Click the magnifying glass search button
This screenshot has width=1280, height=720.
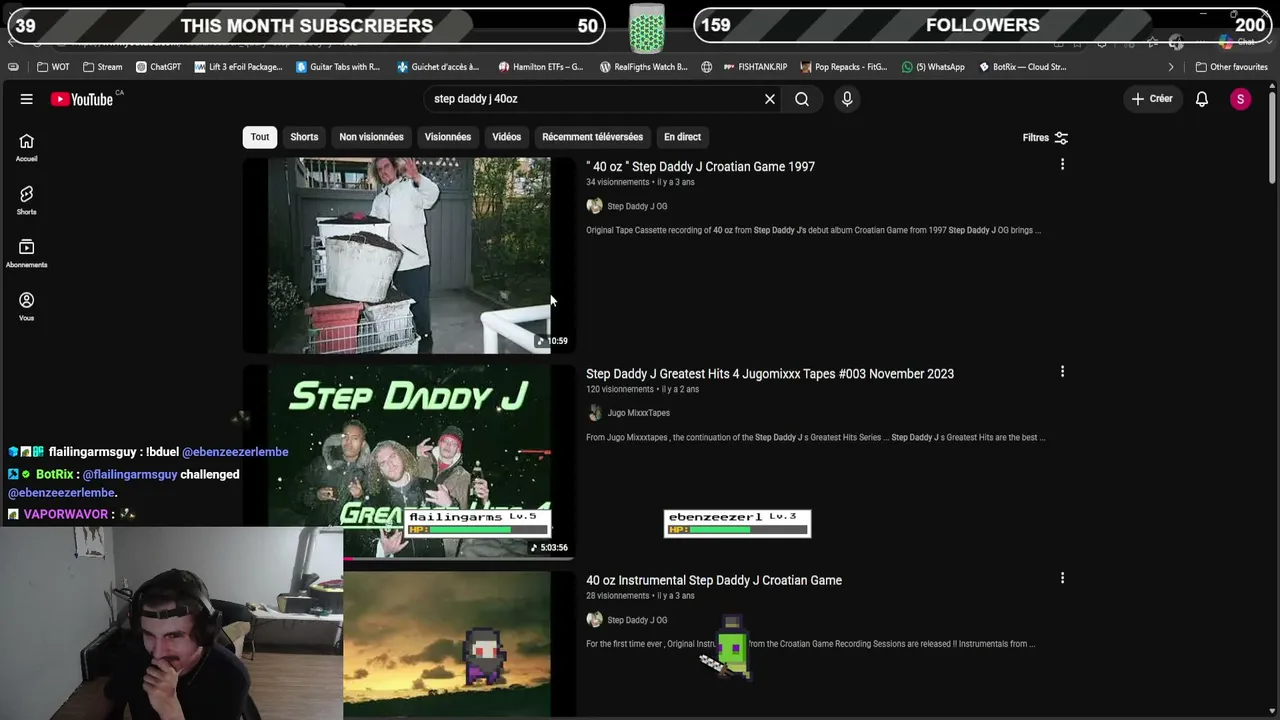802,99
